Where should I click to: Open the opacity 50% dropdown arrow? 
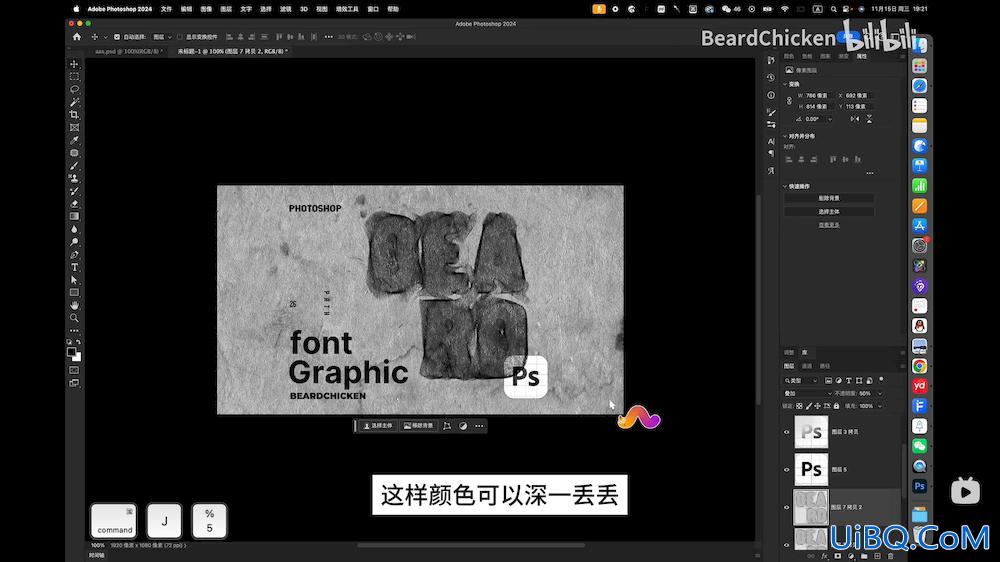tap(879, 394)
